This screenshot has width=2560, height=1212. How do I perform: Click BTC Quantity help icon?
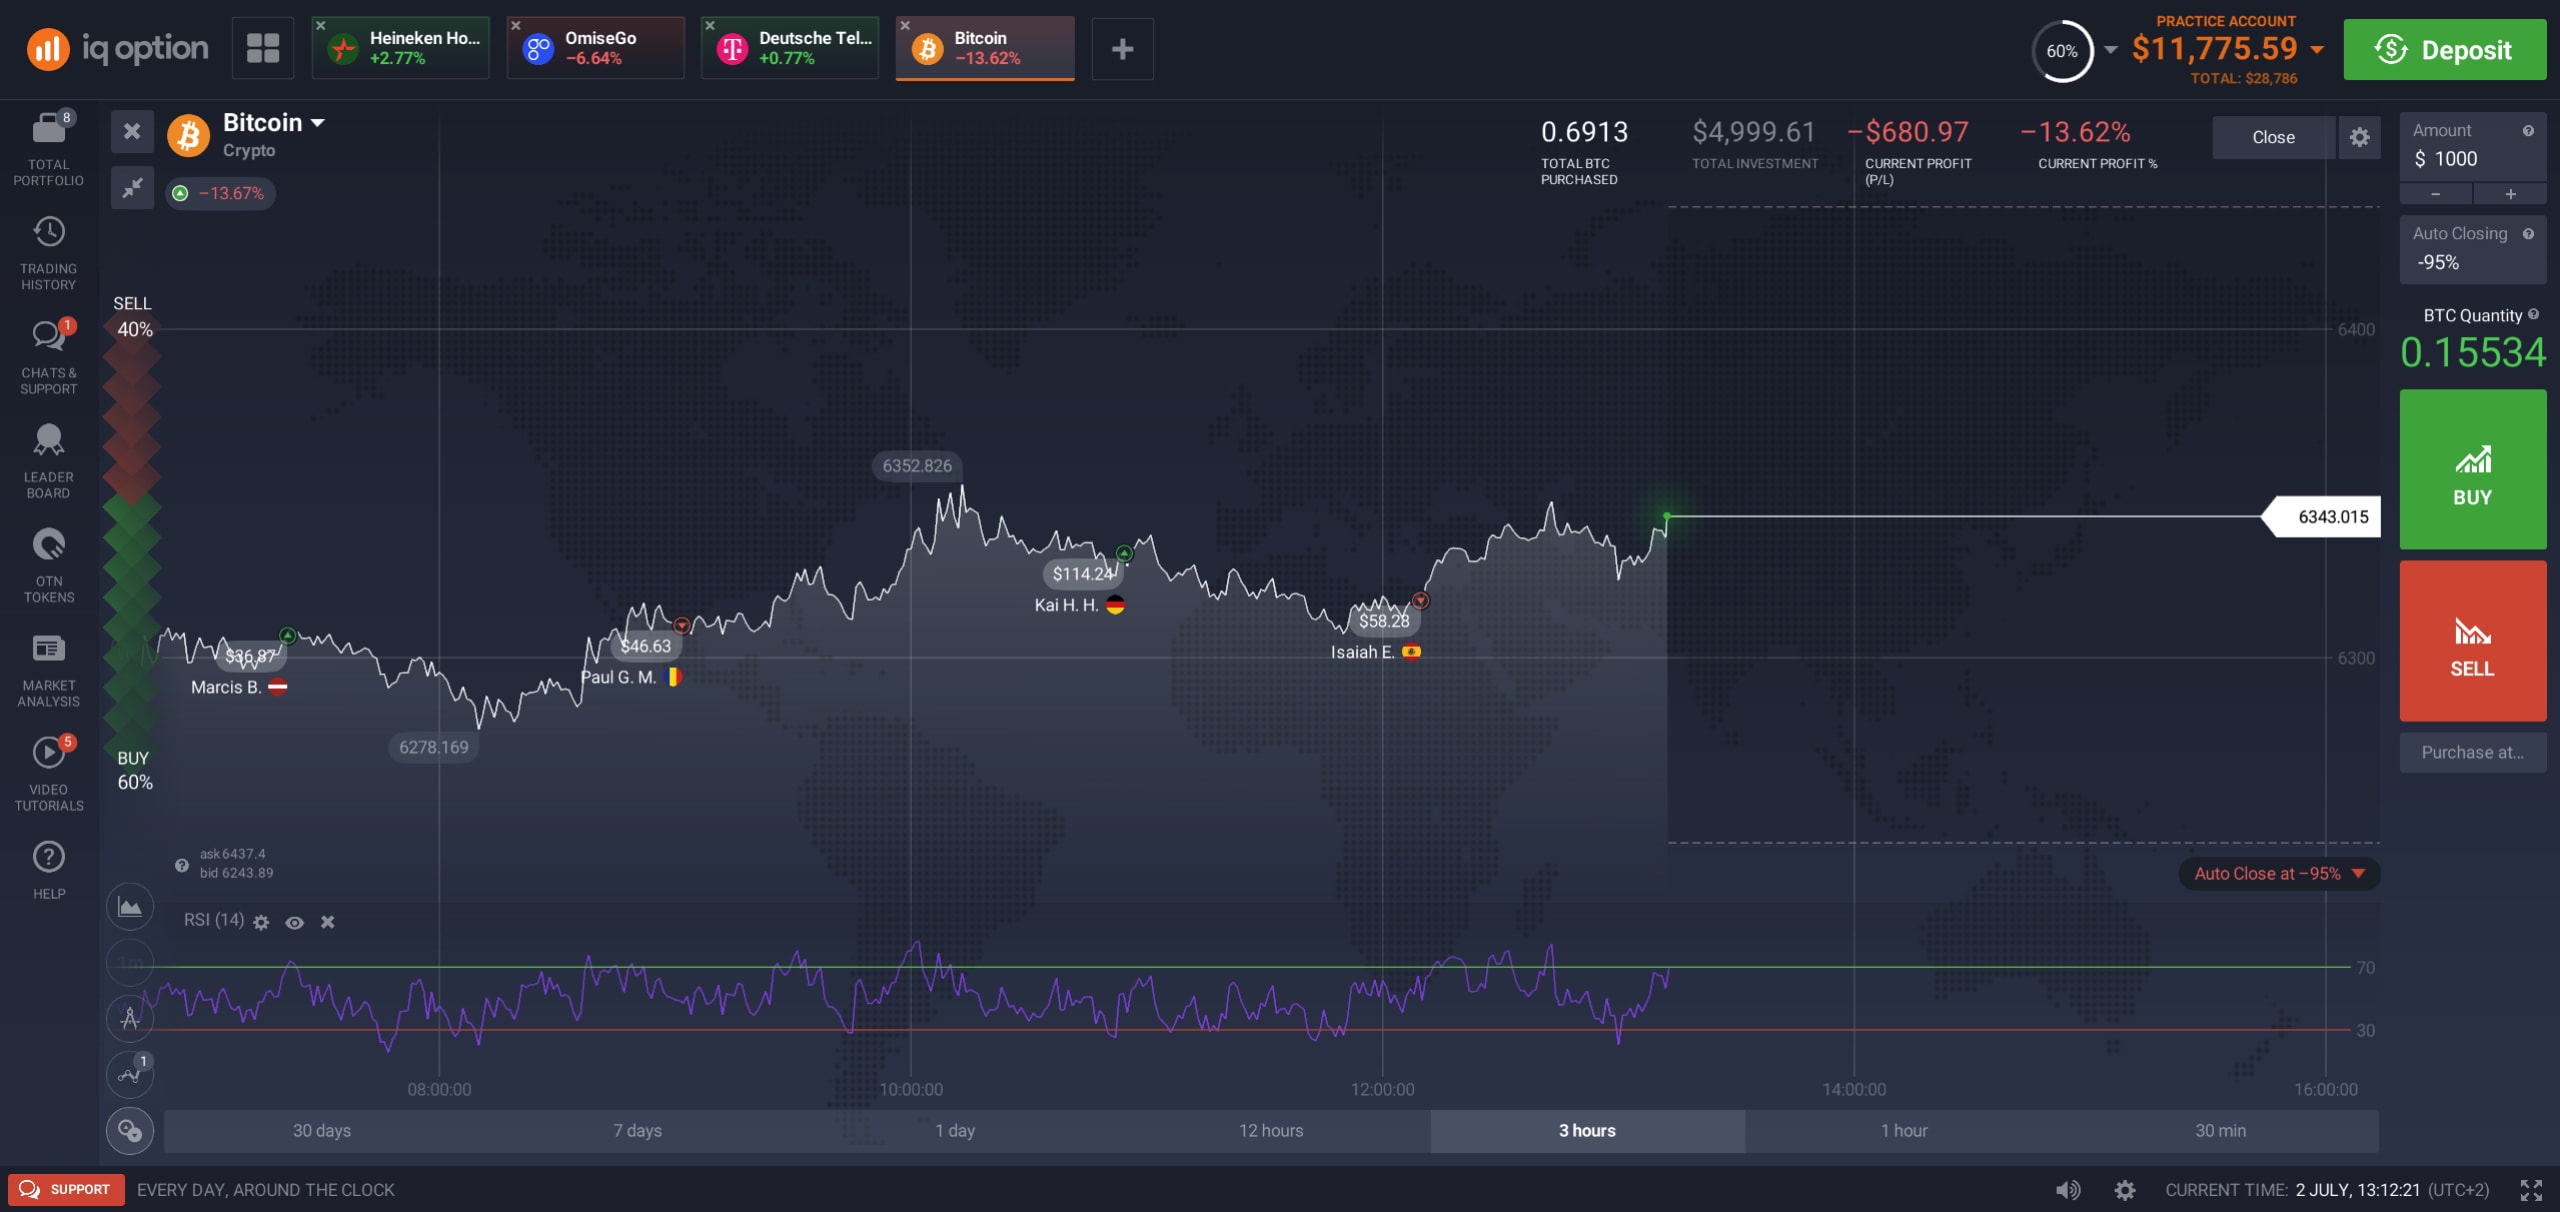2533,315
